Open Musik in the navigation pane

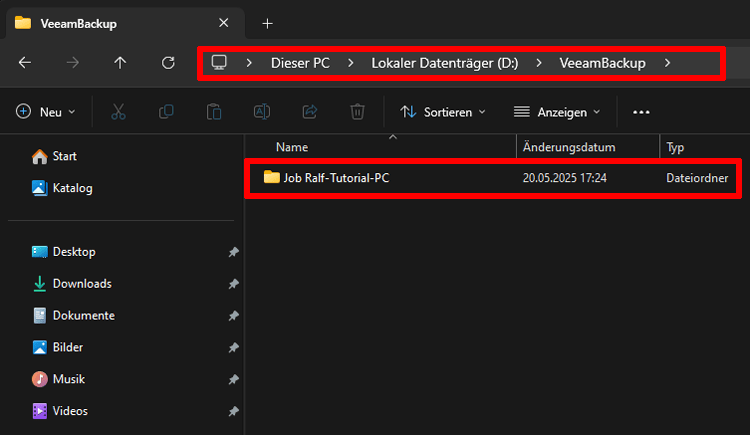[x=58, y=379]
